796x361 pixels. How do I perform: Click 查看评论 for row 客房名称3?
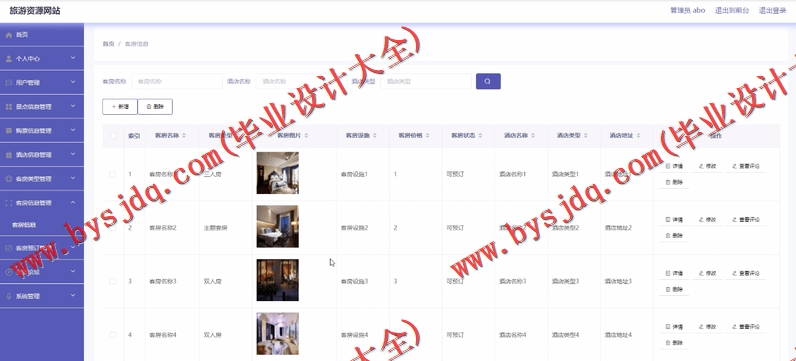click(746, 273)
